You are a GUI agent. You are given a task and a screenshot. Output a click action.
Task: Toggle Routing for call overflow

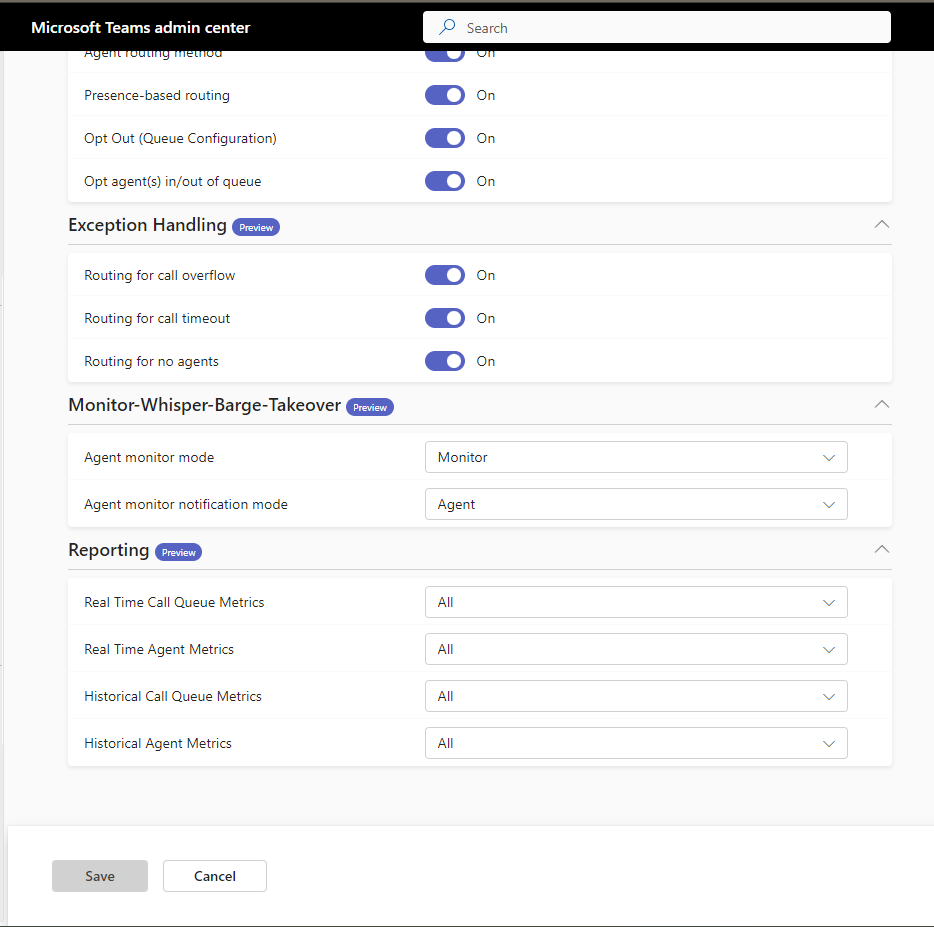(x=445, y=275)
